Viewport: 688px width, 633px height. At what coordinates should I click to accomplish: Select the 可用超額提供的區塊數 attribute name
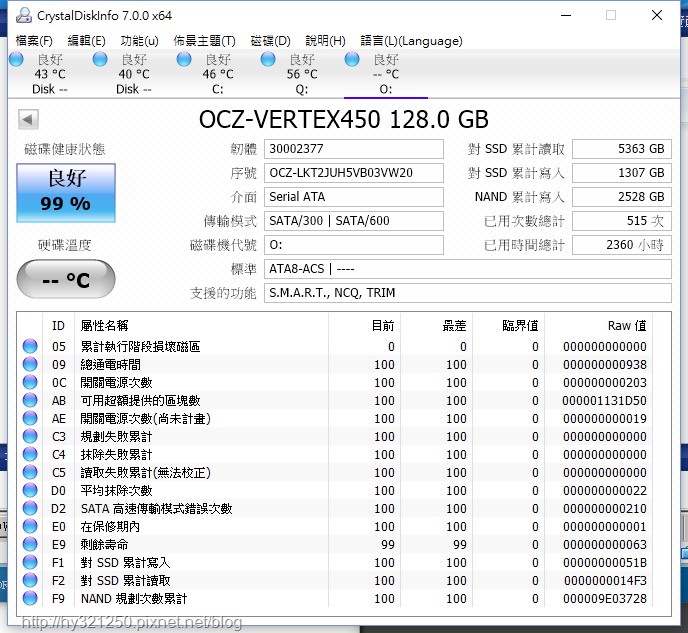[x=140, y=401]
